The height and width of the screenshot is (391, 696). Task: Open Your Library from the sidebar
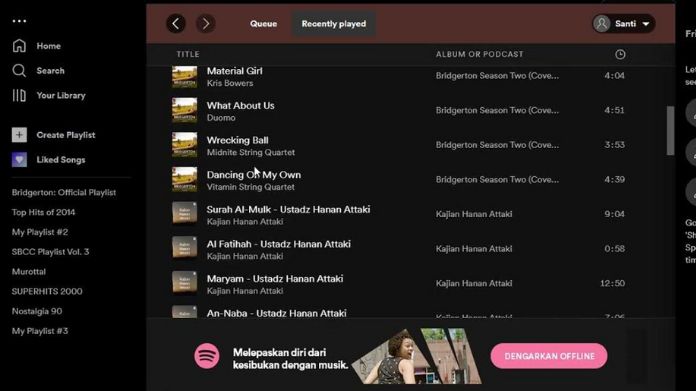pos(61,95)
